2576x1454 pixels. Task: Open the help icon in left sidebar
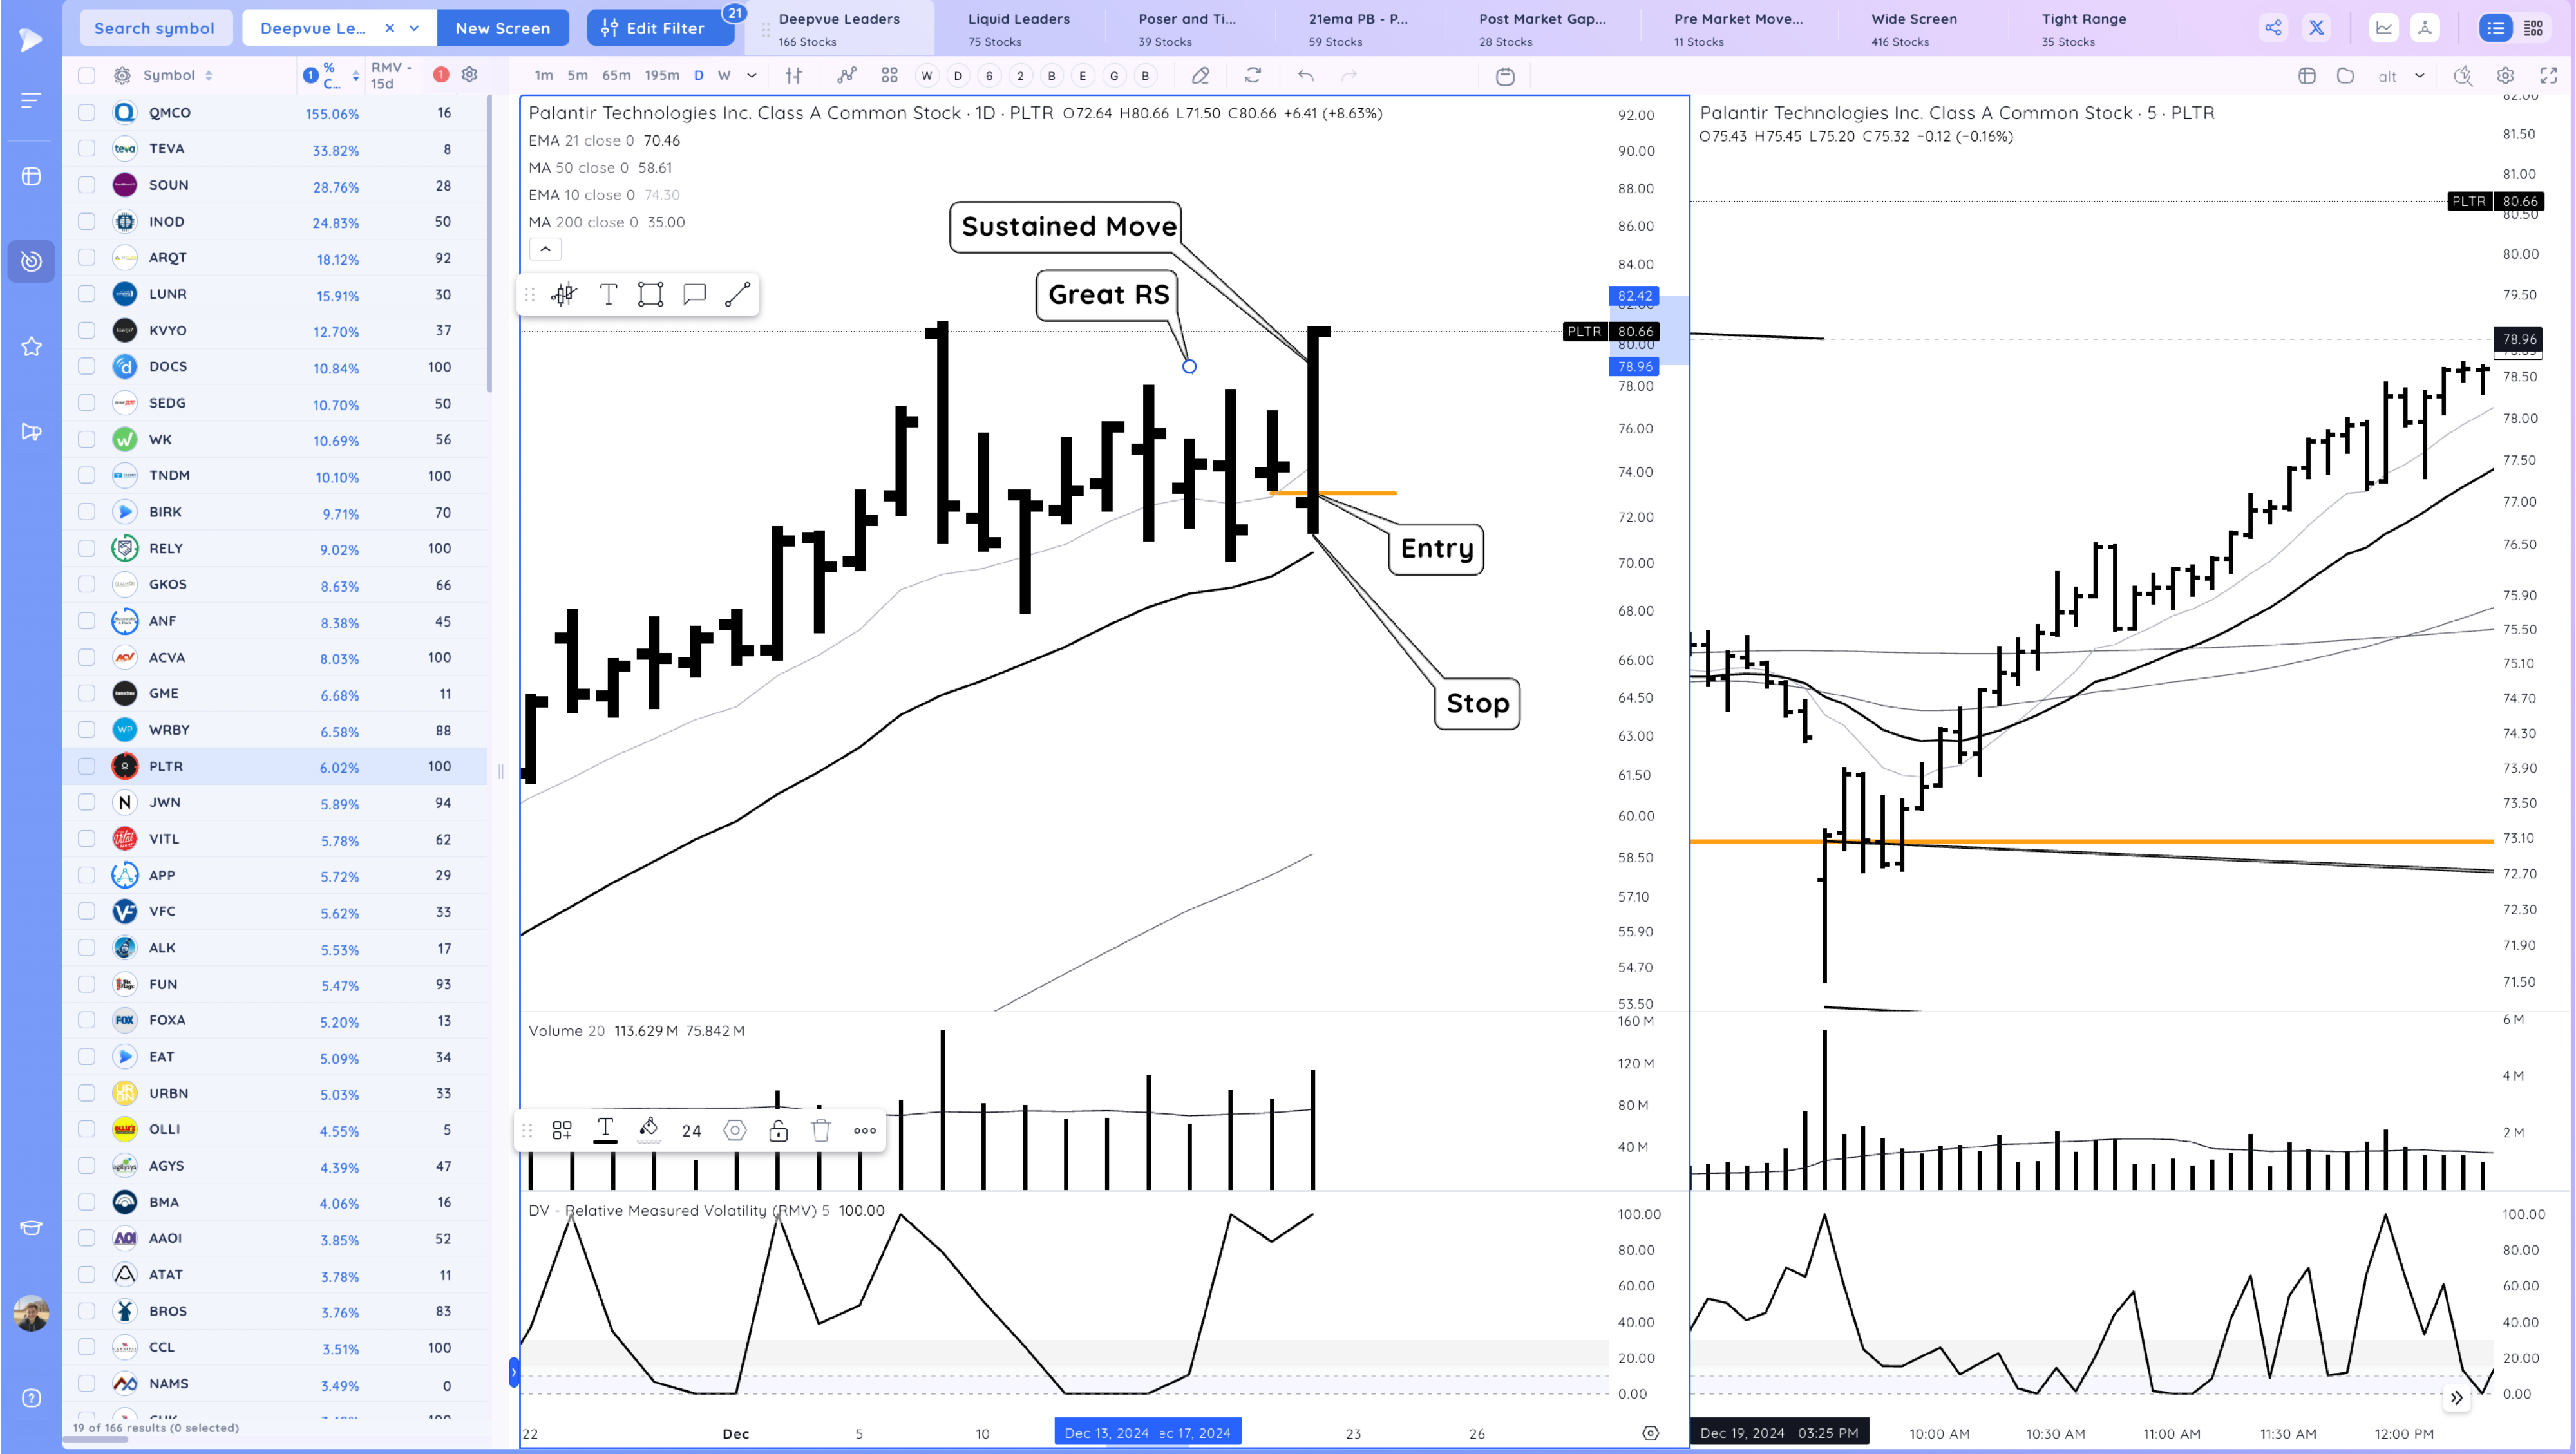point(31,1398)
